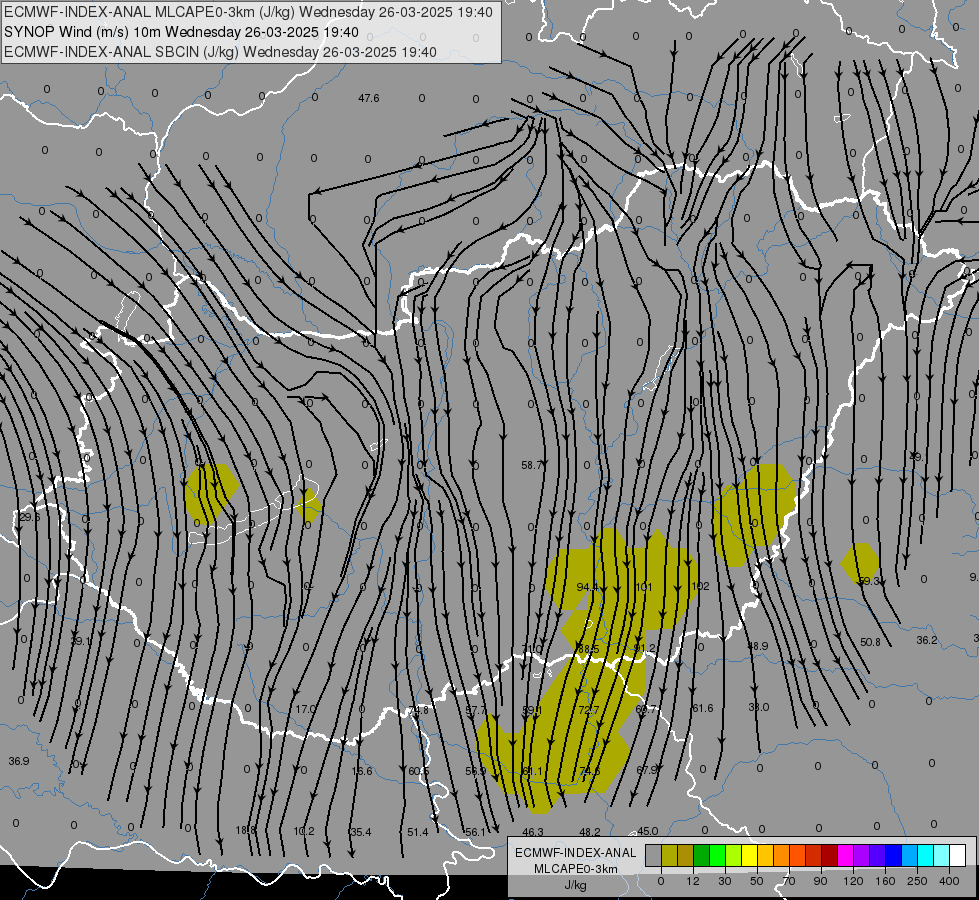This screenshot has height=900, width=979.
Task: Click the map value 50.8
Action: [x=870, y=642]
